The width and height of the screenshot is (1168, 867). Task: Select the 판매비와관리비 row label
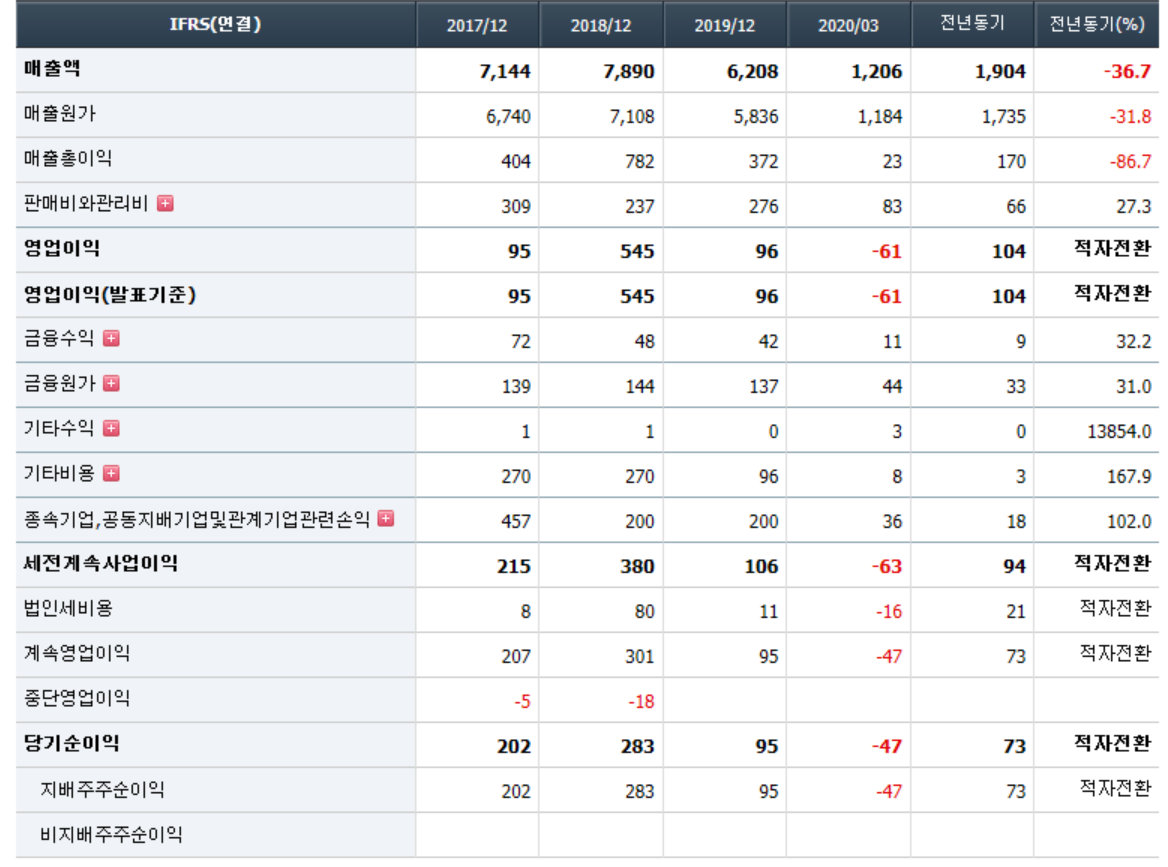pyautogui.click(x=86, y=203)
